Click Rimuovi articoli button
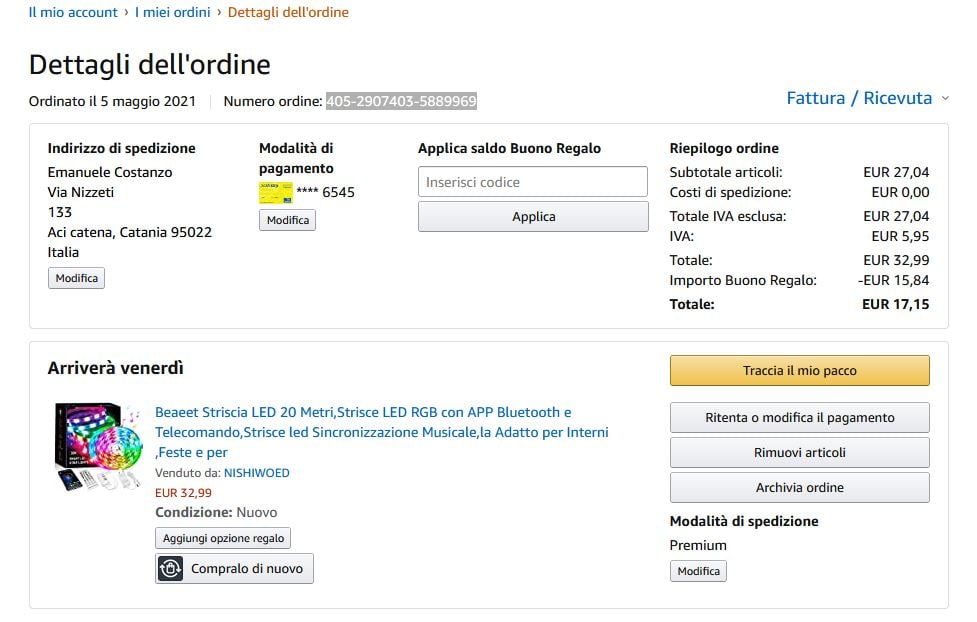 pos(799,453)
